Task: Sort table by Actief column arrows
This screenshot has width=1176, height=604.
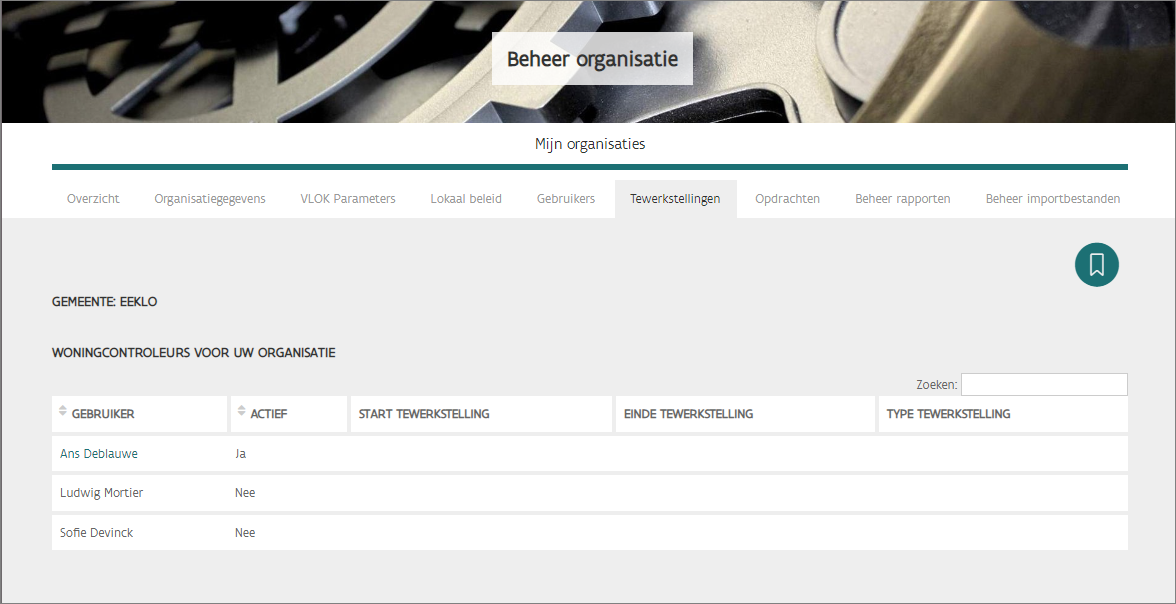Action: pos(242,411)
